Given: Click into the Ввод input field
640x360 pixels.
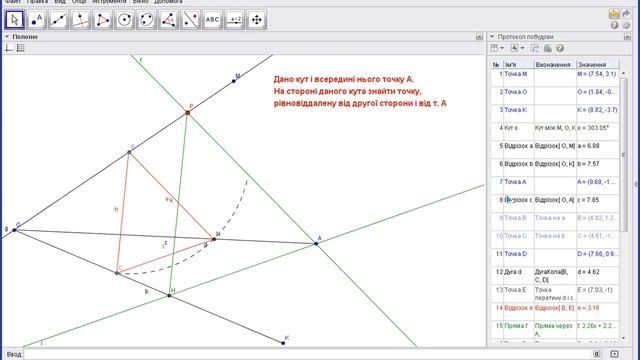Looking at the screenshot, I should pyautogui.click(x=307, y=354).
